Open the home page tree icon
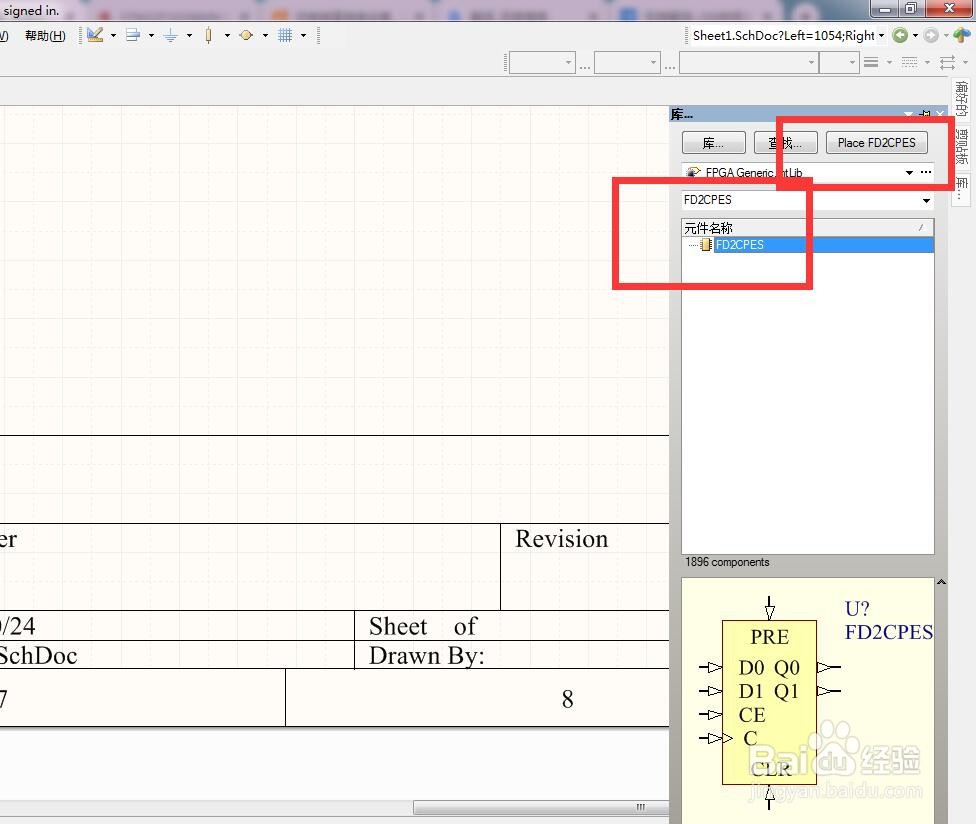This screenshot has height=824, width=976. click(962, 35)
